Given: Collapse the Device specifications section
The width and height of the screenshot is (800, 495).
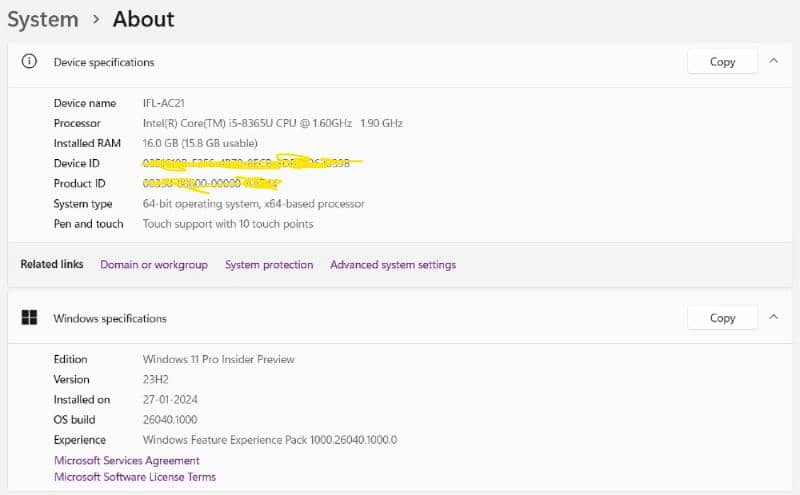Looking at the screenshot, I should pyautogui.click(x=773, y=61).
